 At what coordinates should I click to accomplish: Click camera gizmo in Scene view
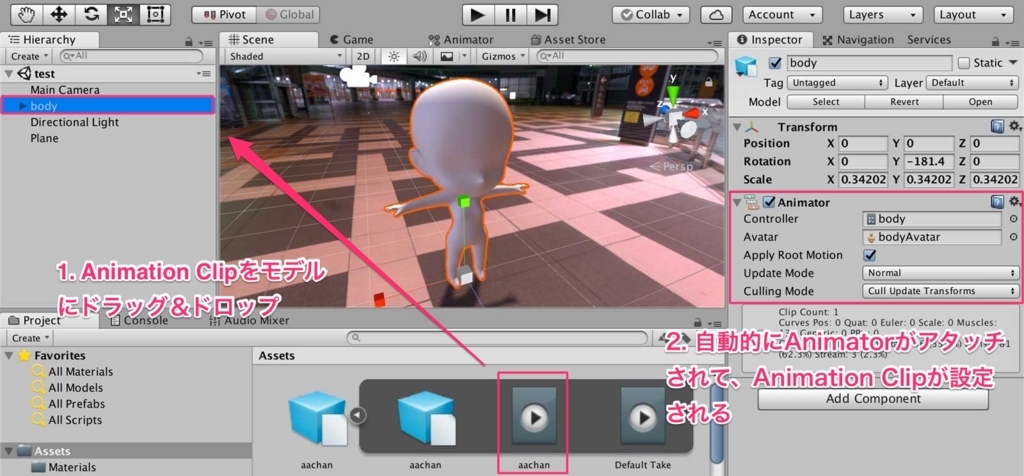pos(358,76)
